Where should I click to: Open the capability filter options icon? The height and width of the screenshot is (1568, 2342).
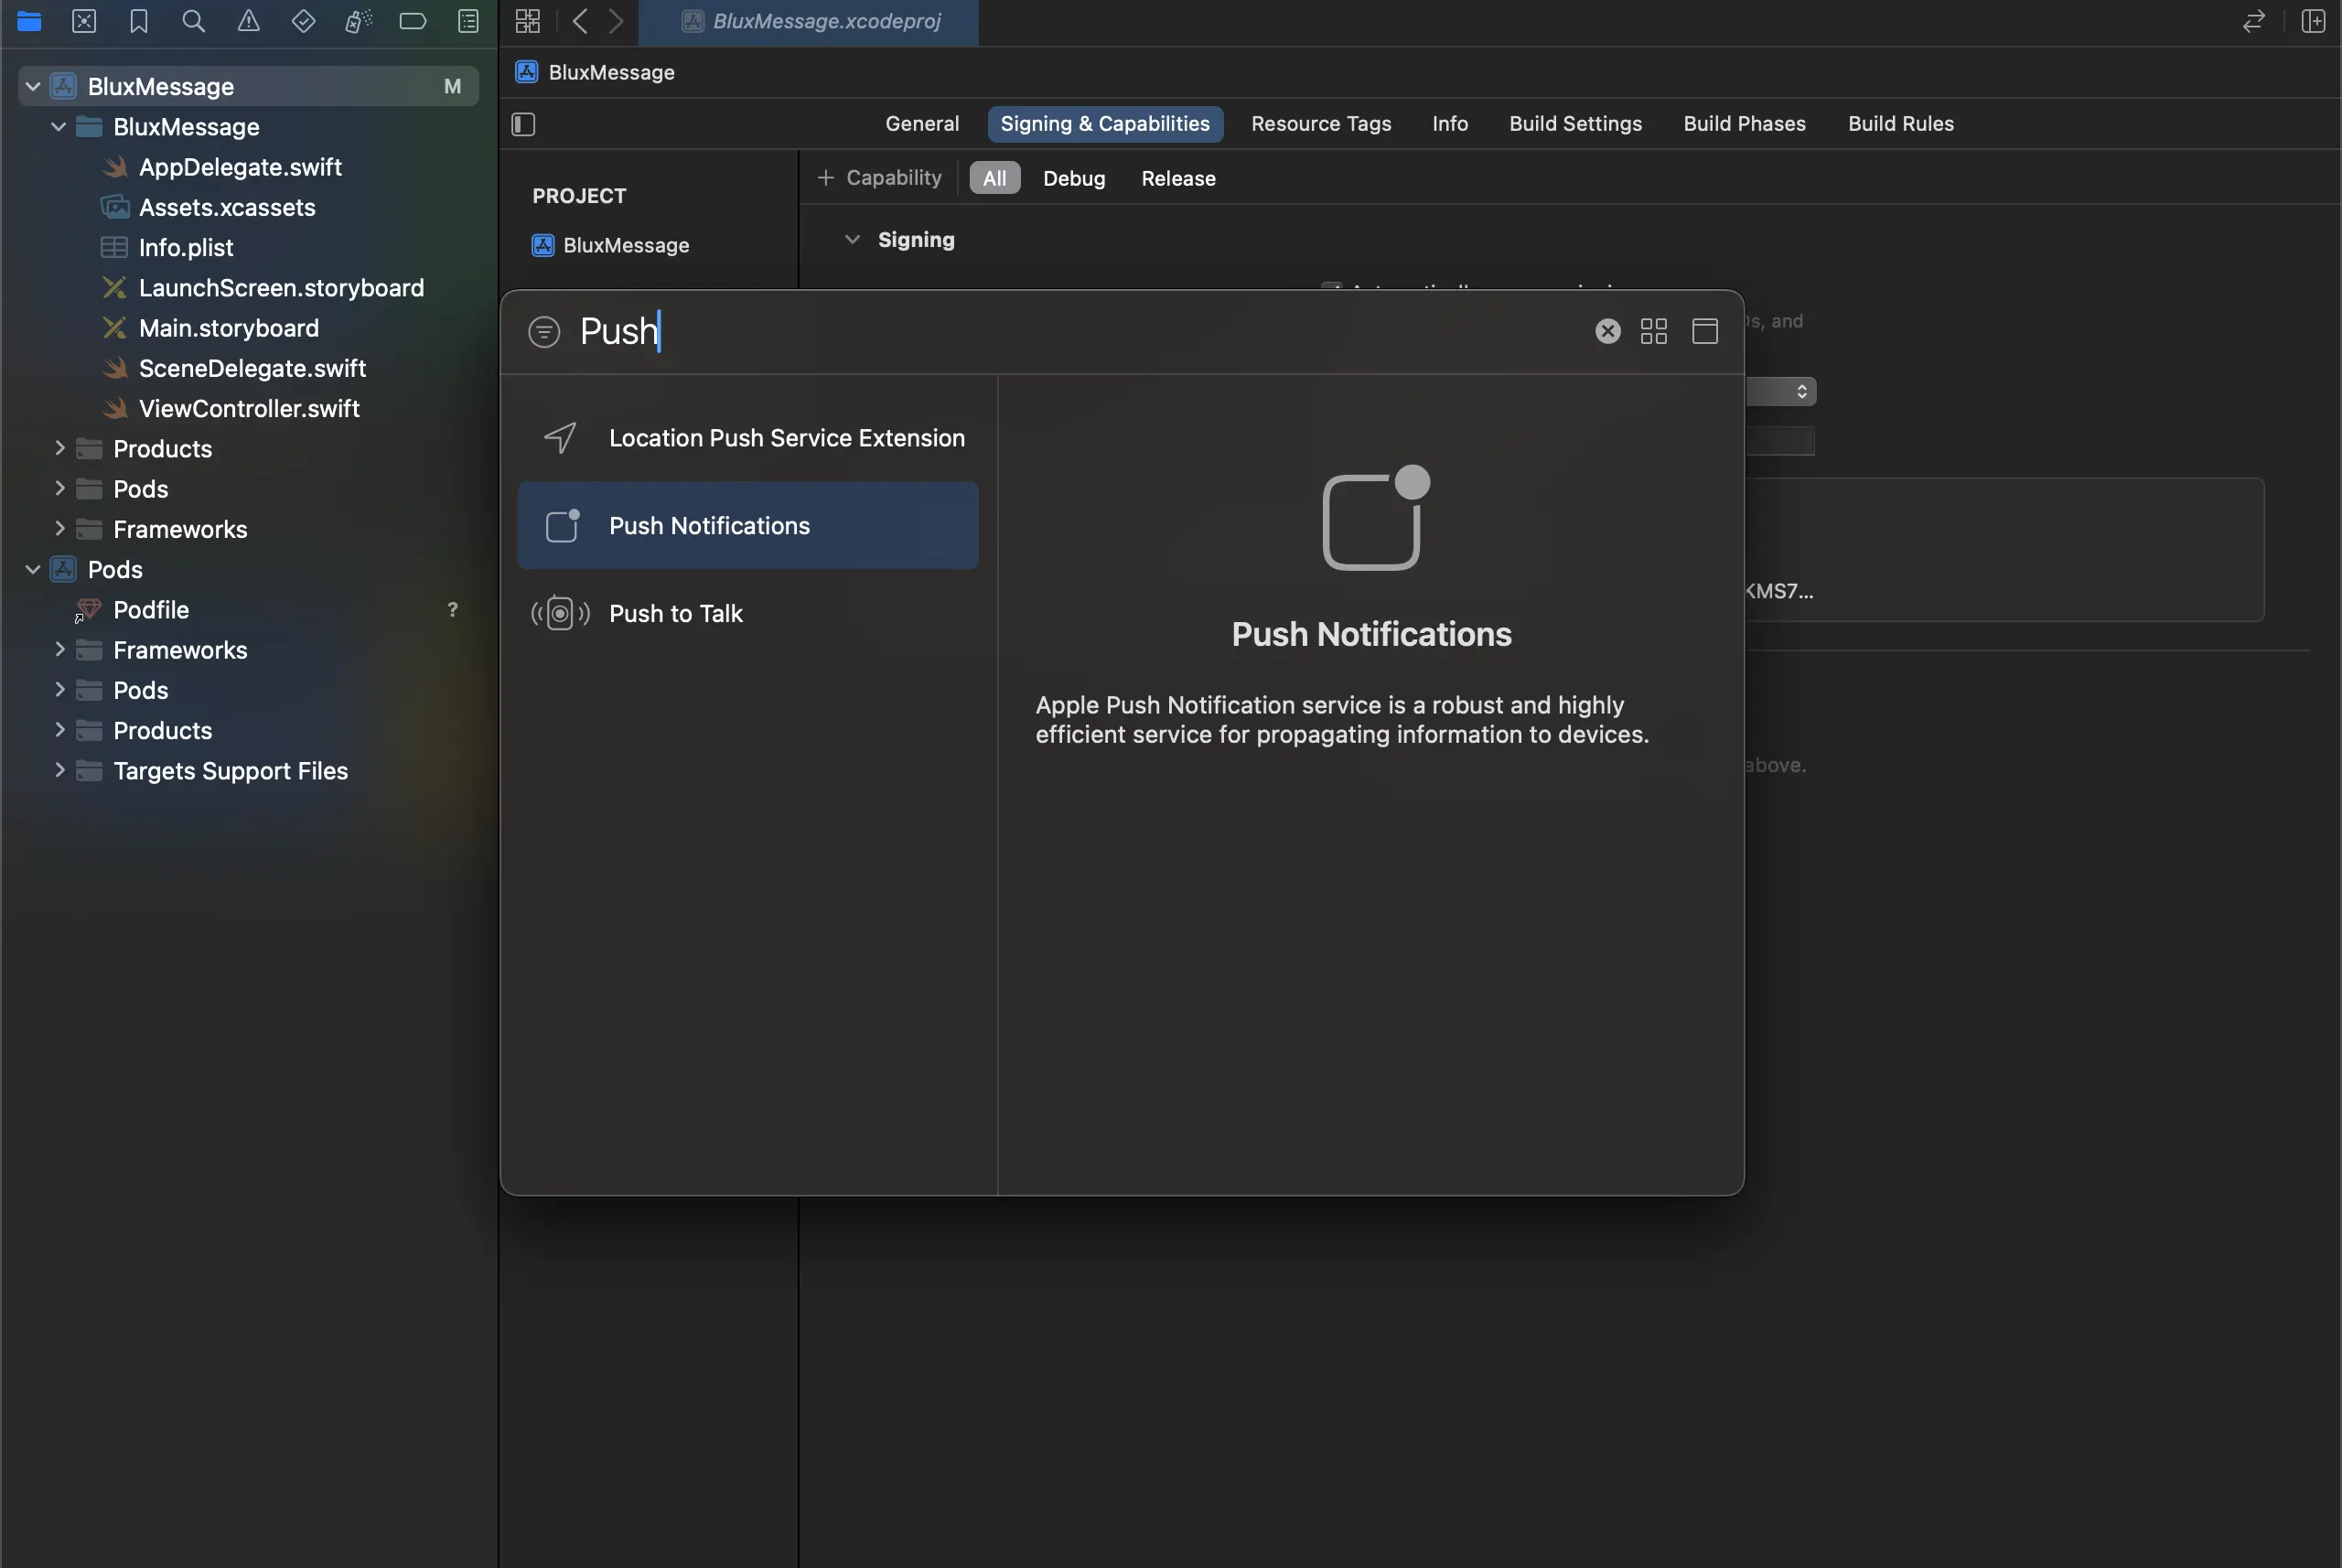pos(544,332)
